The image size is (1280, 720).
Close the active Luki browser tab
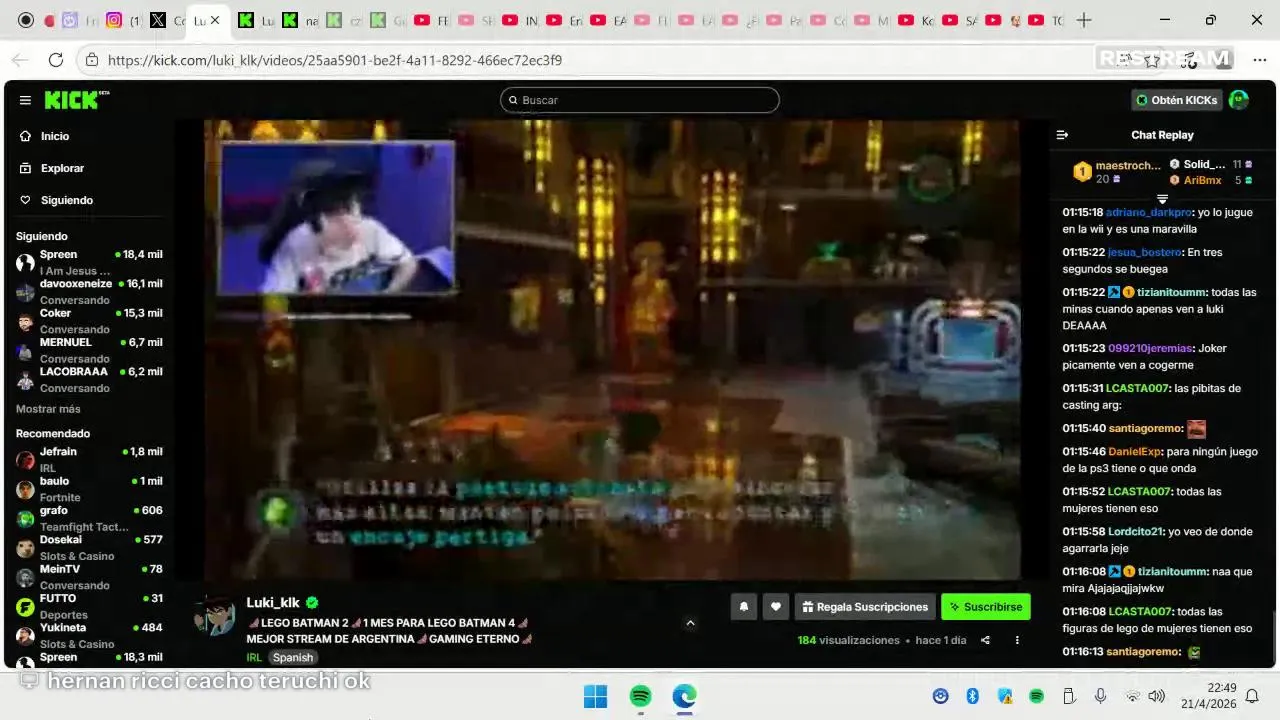click(214, 20)
